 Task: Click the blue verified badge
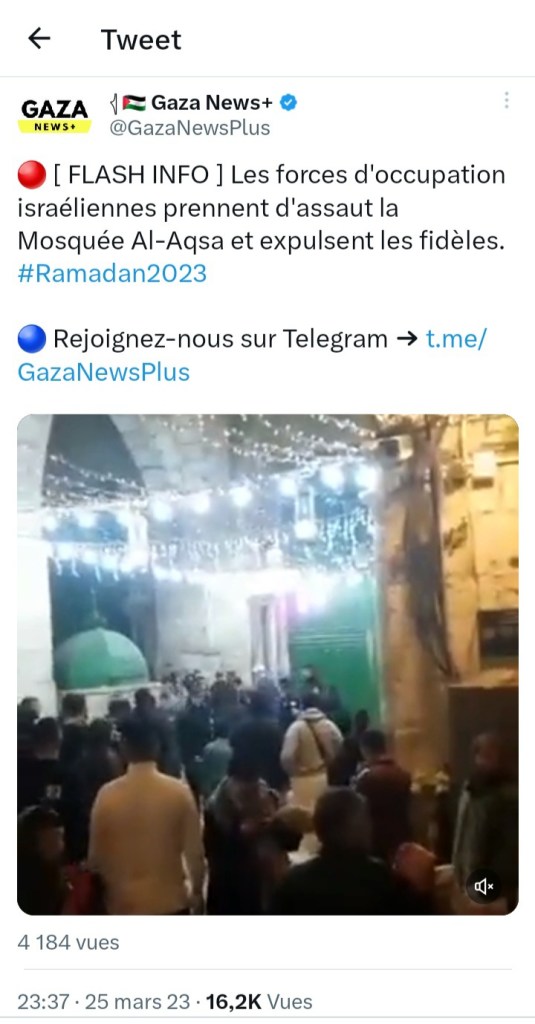coord(288,102)
